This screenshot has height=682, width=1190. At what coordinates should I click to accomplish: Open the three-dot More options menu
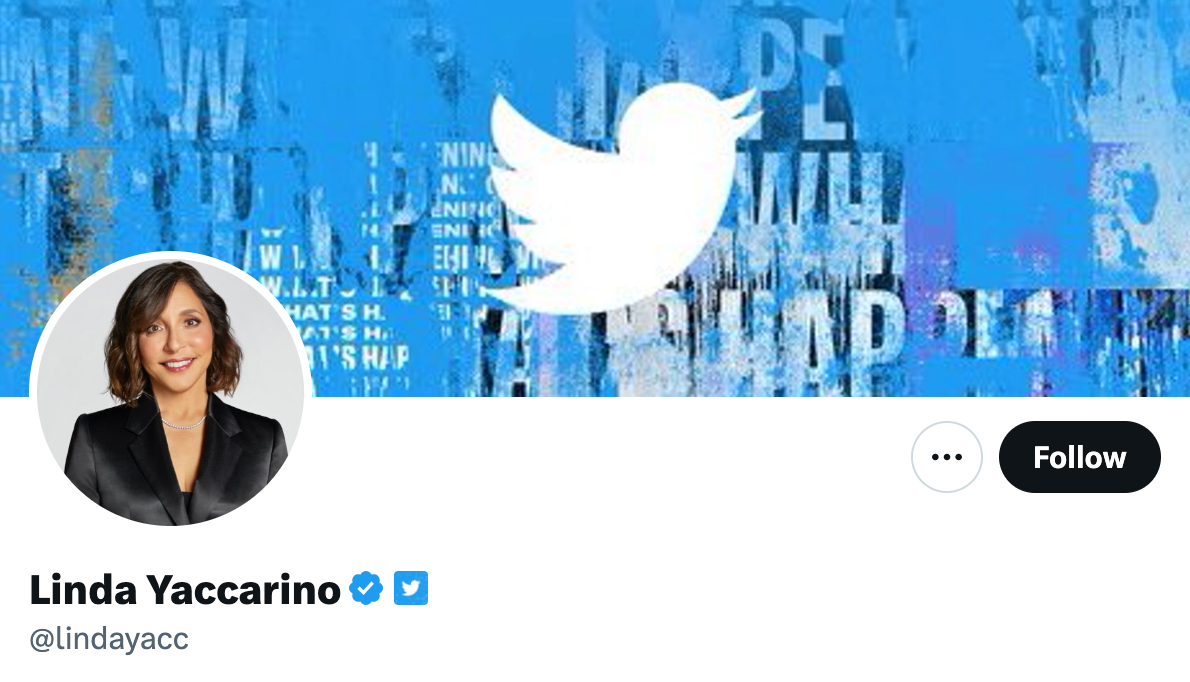point(946,457)
